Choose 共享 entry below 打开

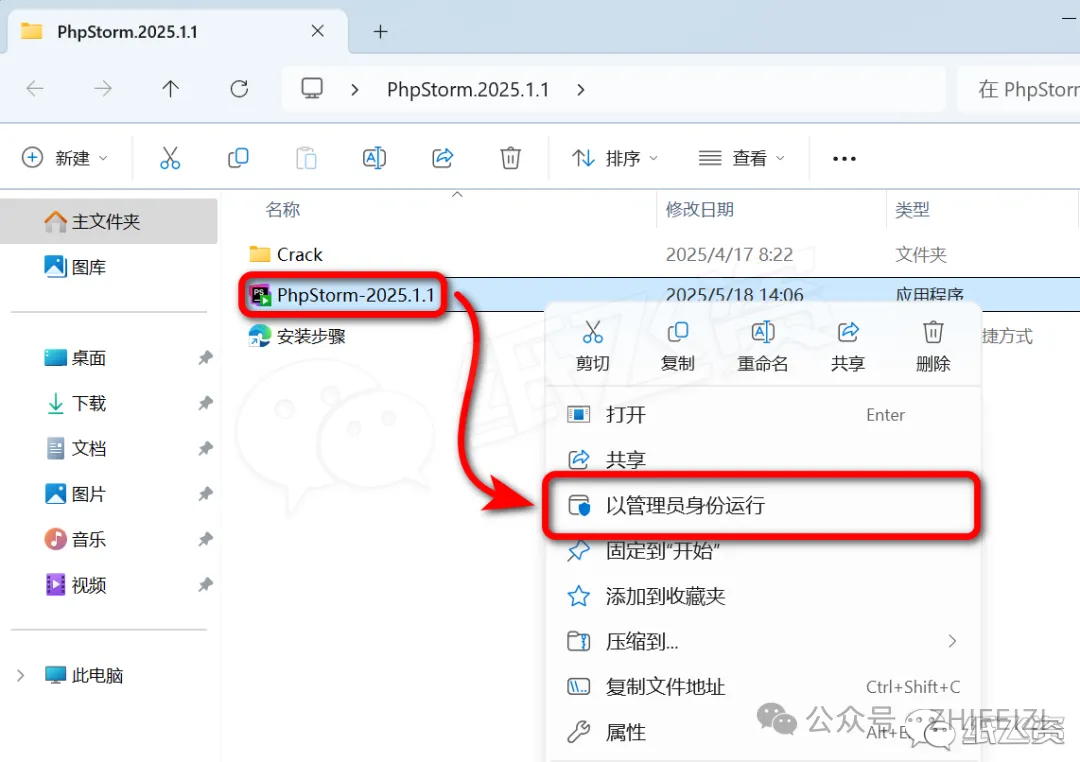763,459
